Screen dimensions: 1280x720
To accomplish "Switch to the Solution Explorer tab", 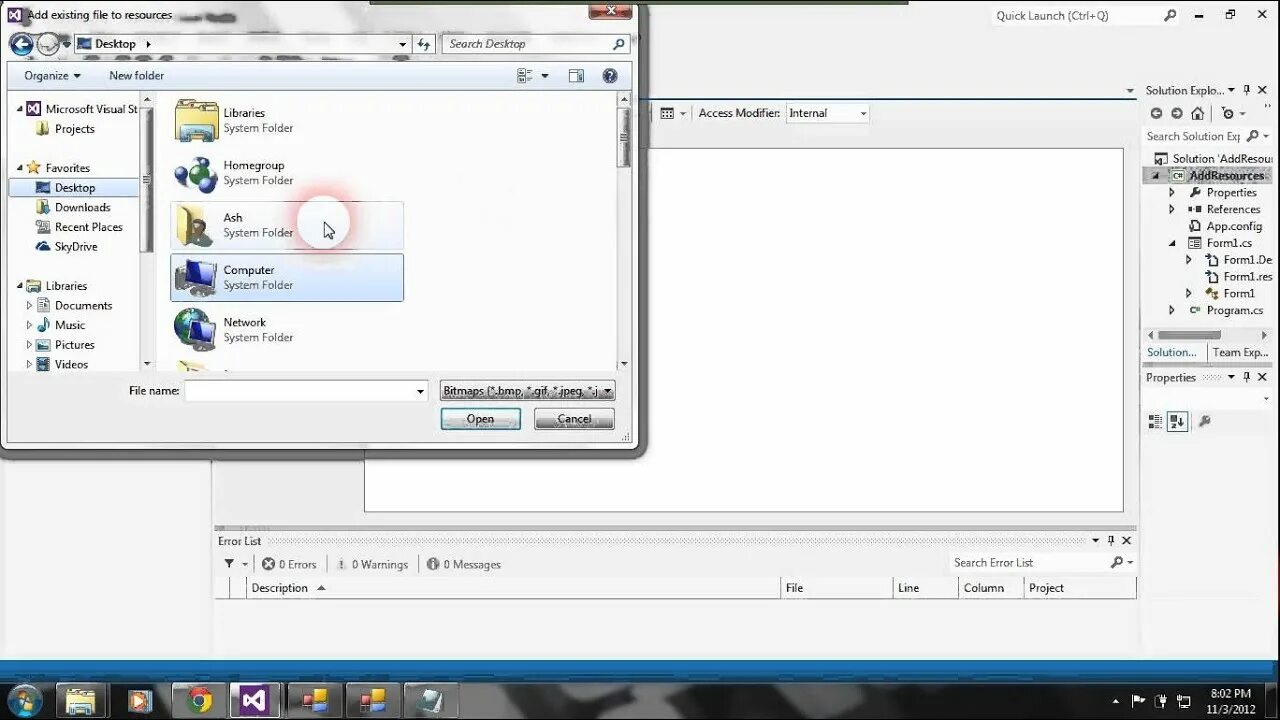I will point(1172,352).
